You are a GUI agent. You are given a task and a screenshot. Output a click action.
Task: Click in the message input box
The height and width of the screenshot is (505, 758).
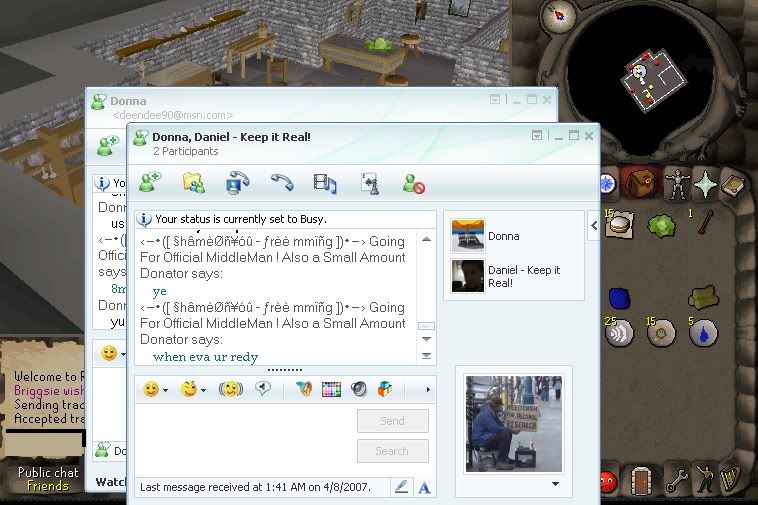pos(246,439)
